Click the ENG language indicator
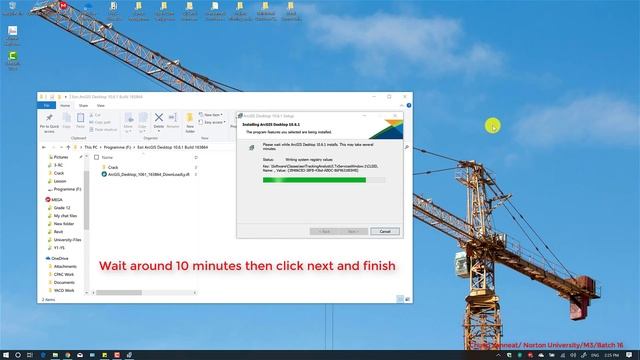 [595, 356]
